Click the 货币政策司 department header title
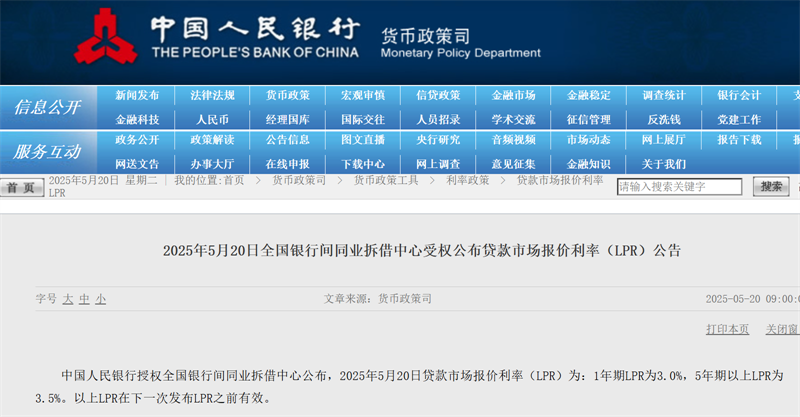The width and height of the screenshot is (800, 417). click(x=426, y=36)
